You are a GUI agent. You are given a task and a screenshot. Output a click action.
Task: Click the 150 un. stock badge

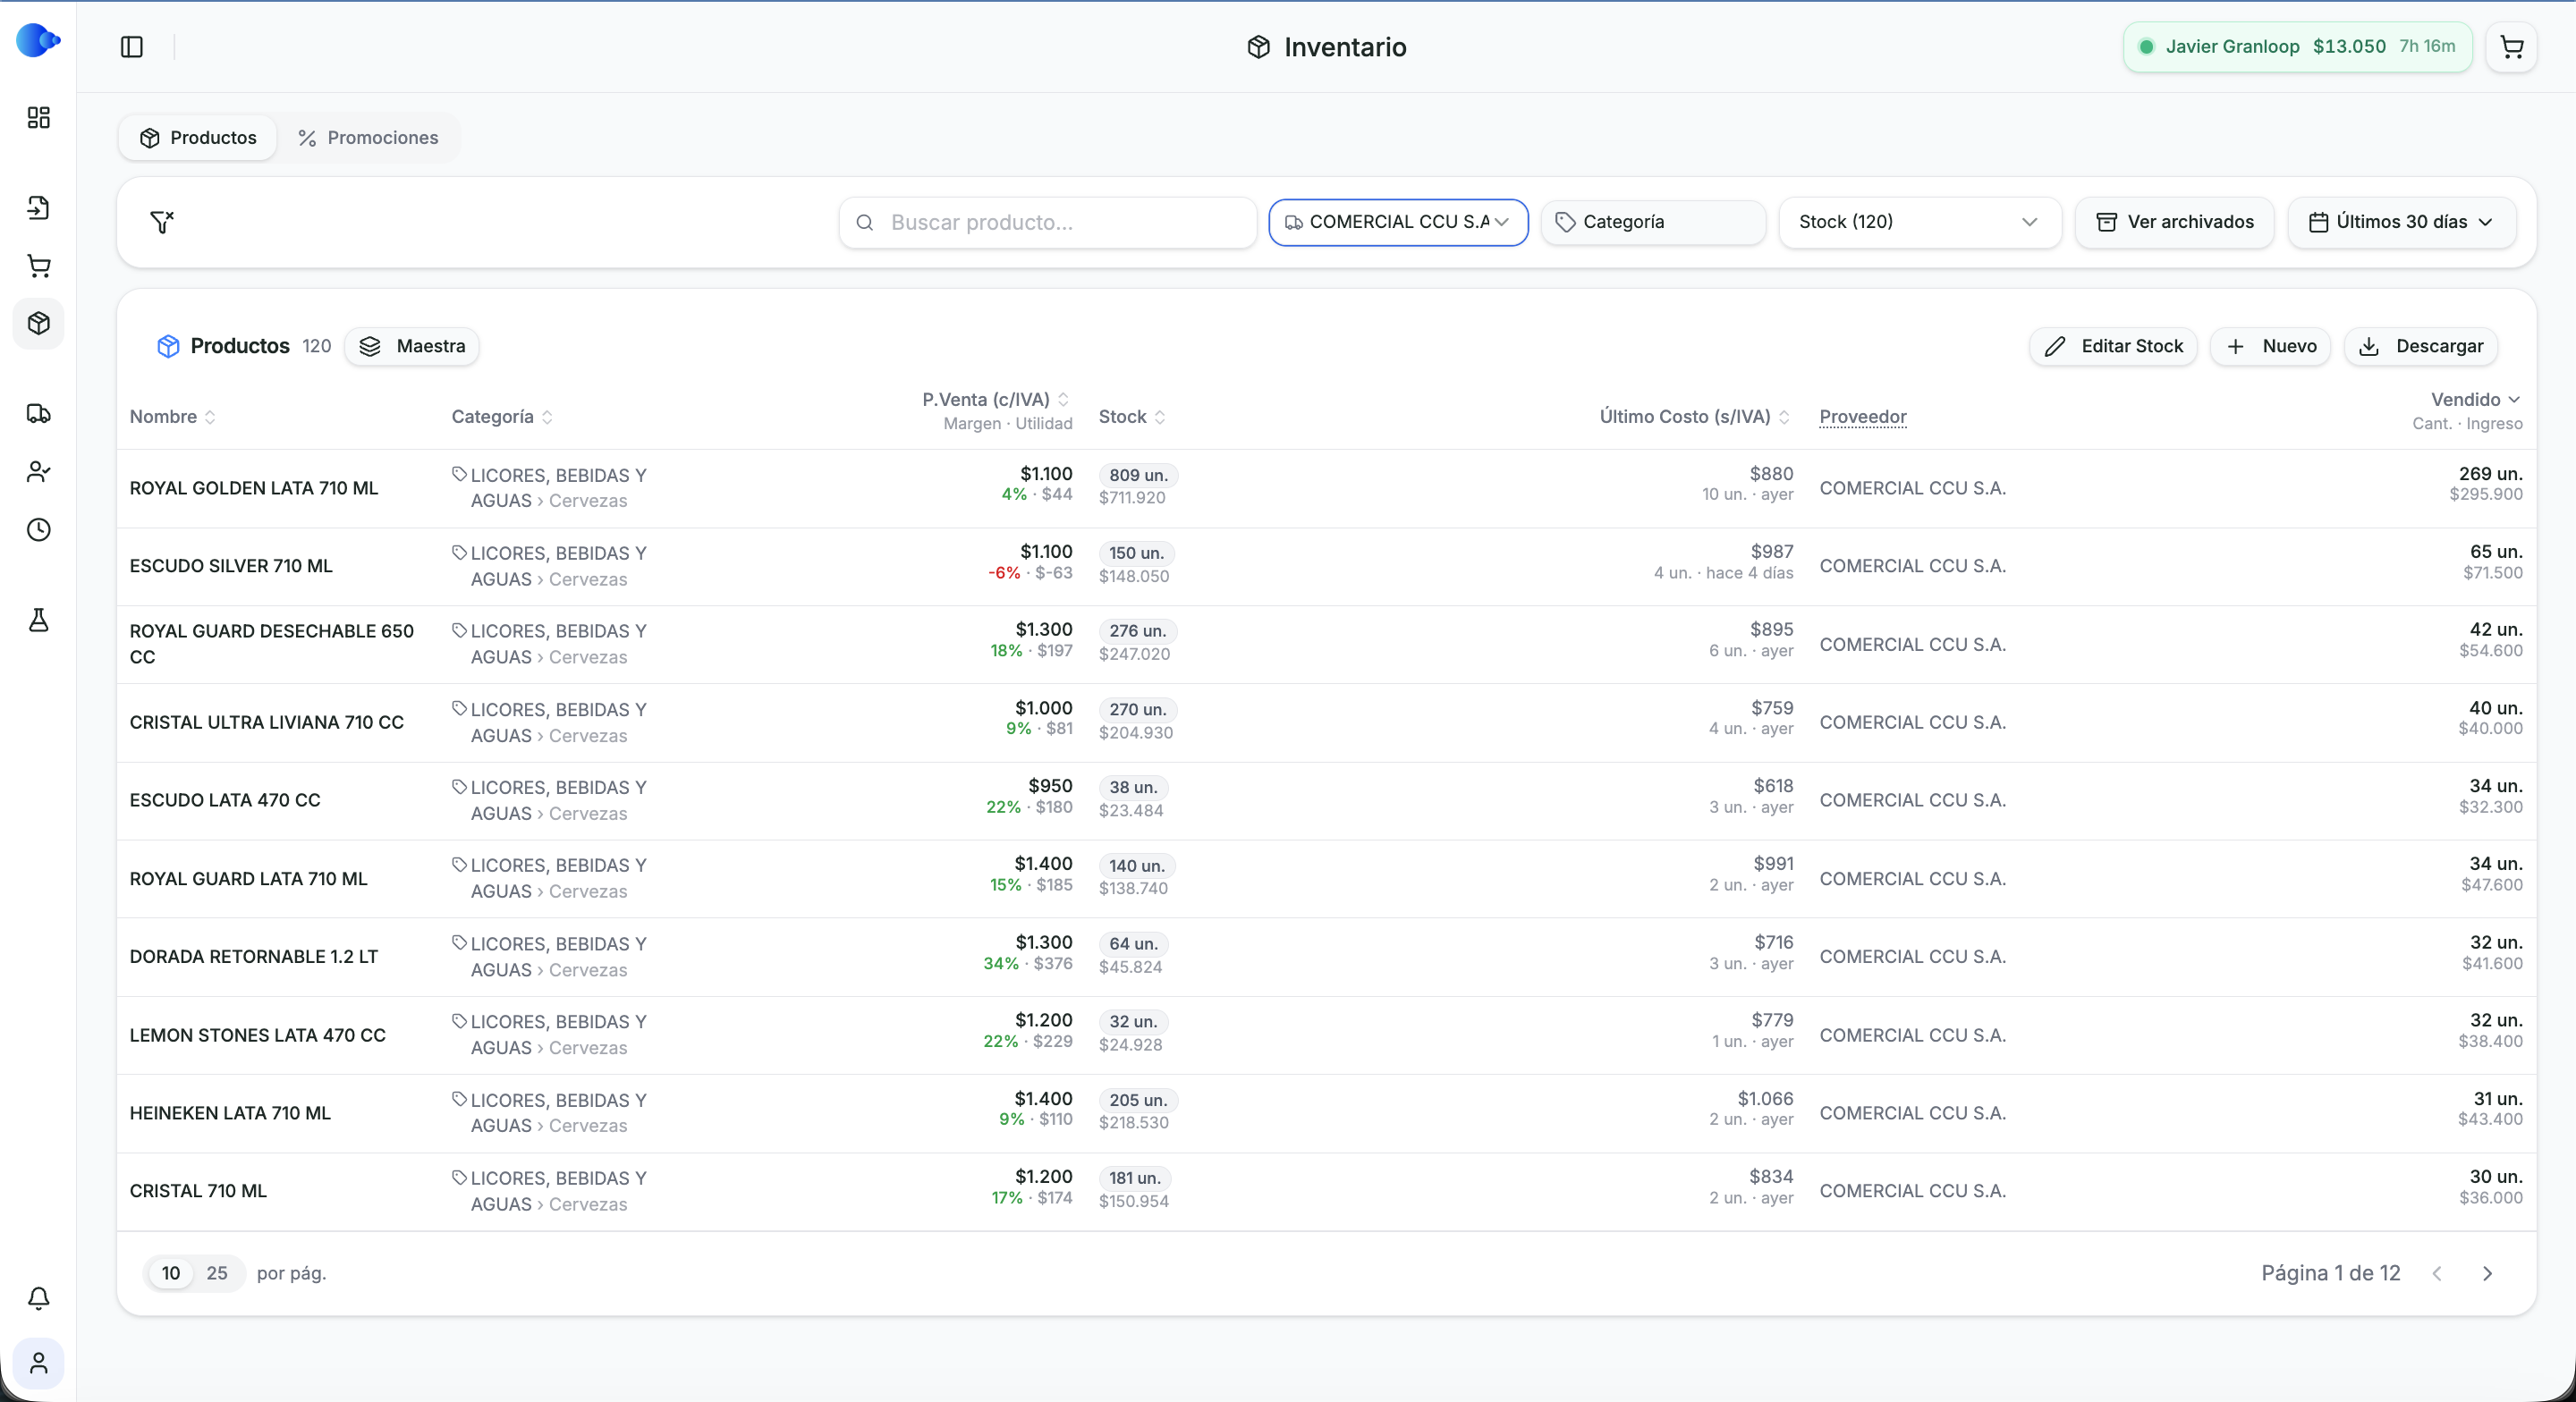[x=1136, y=553]
